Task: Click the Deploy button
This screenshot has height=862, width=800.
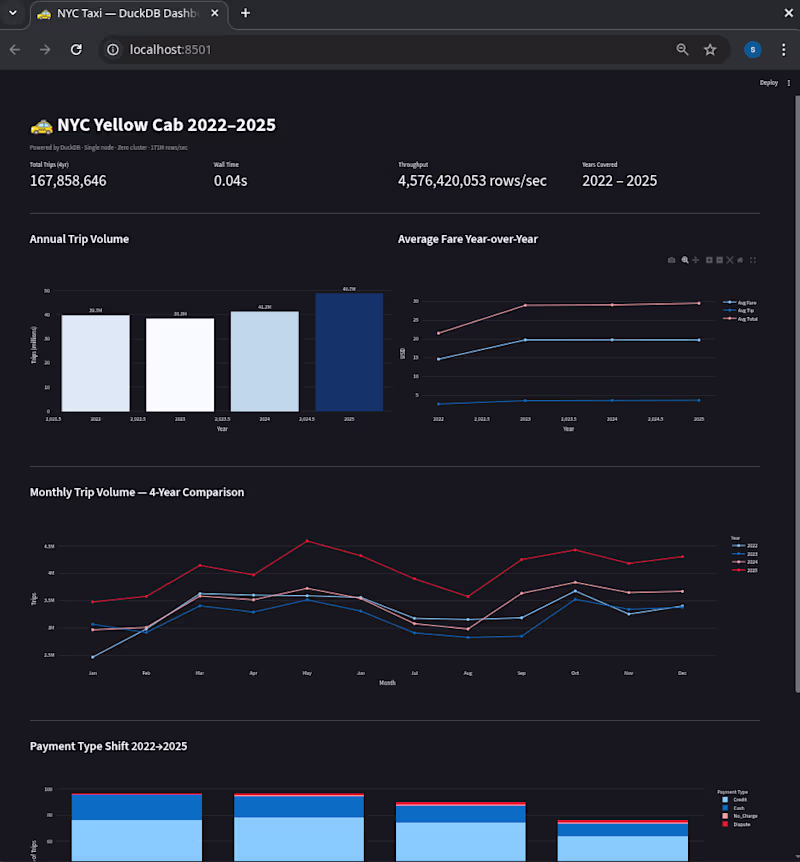Action: (769, 83)
